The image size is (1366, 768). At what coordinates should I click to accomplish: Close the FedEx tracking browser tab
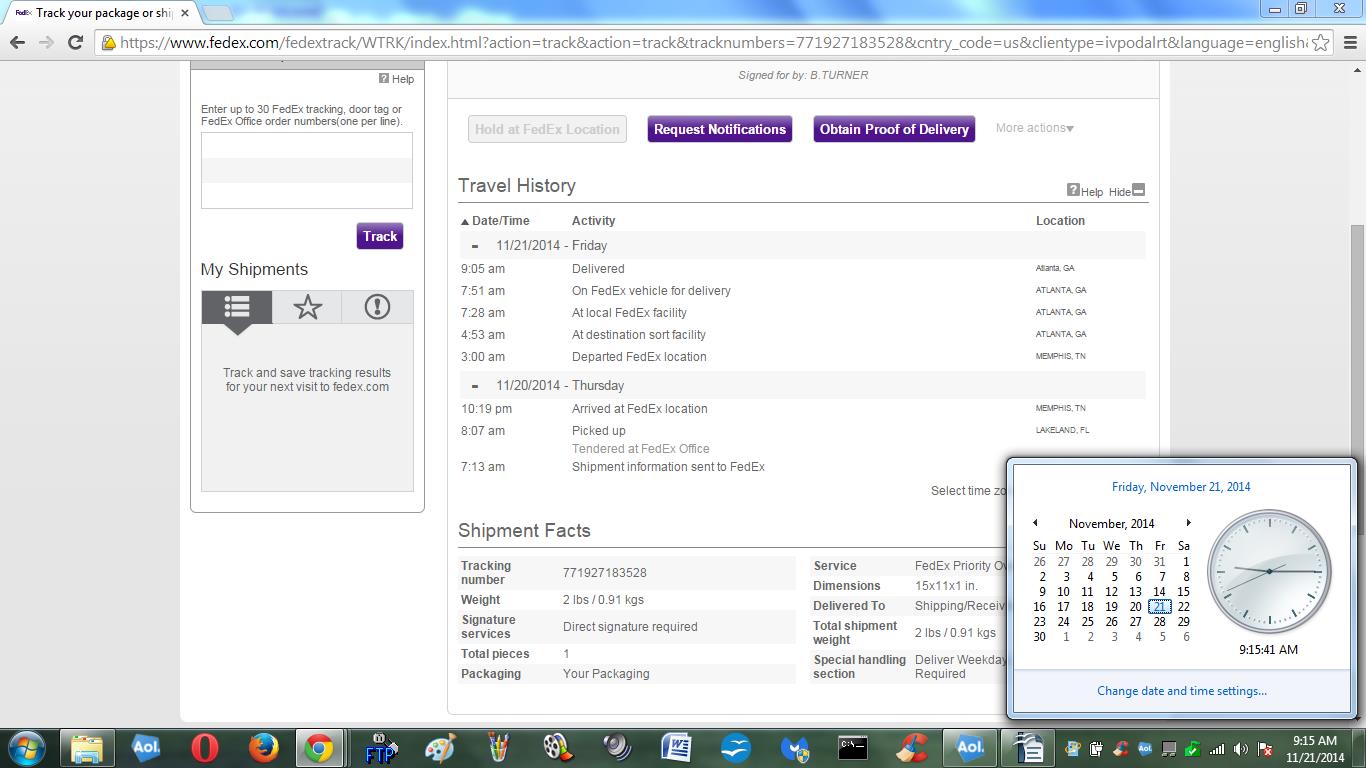(185, 13)
